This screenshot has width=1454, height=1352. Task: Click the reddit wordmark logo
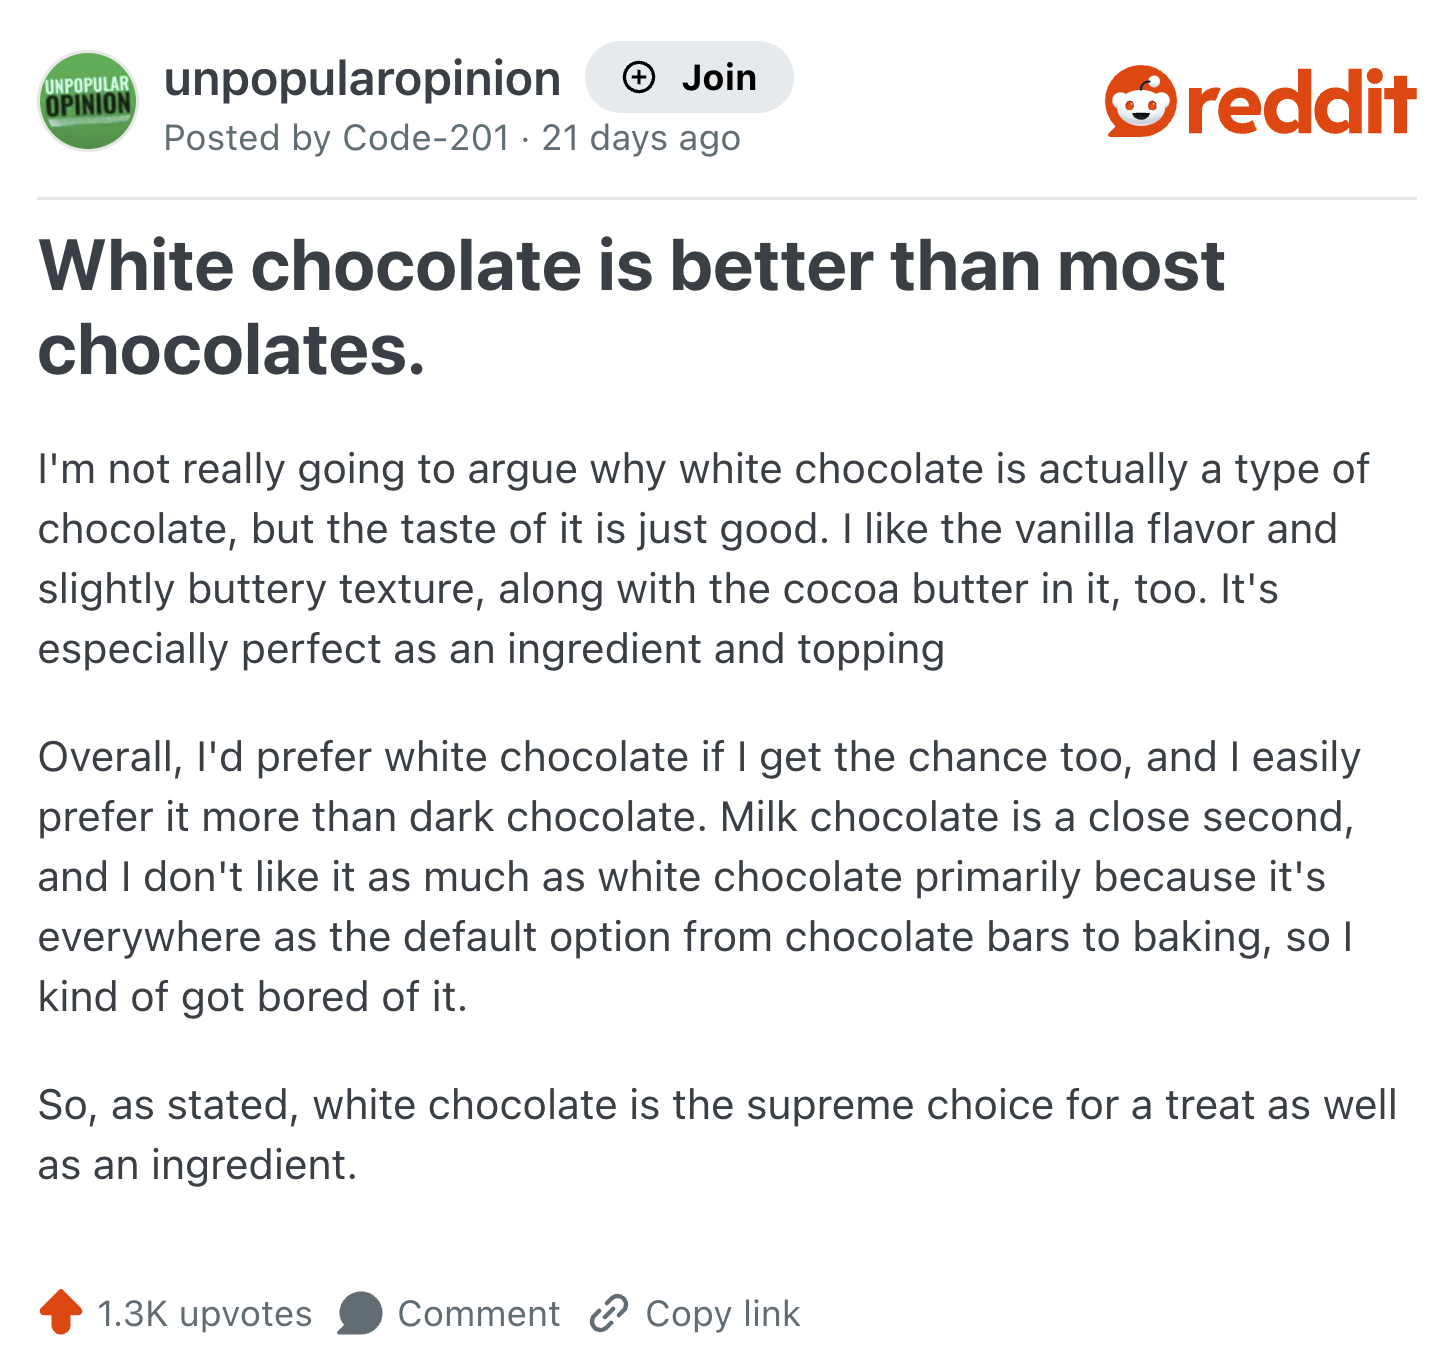coord(1301,101)
